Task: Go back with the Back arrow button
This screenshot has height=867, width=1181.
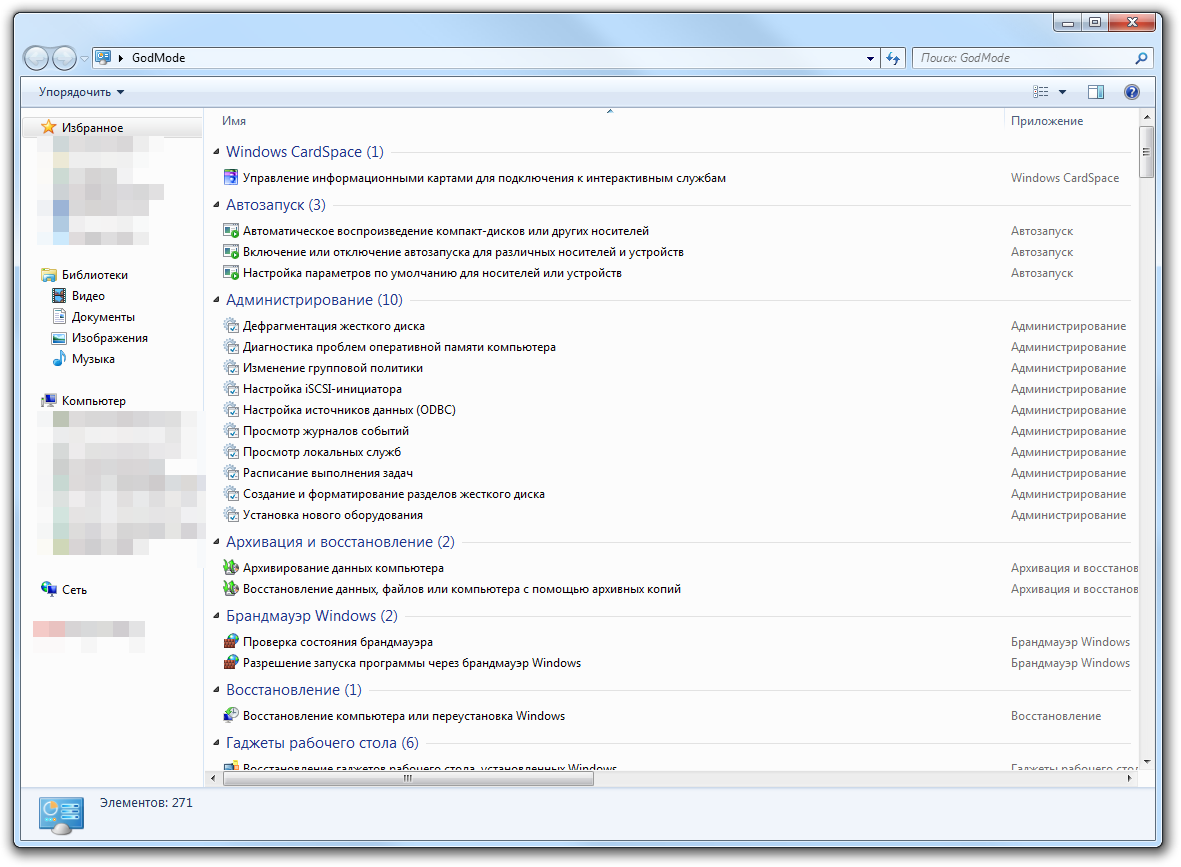Action: [36, 58]
